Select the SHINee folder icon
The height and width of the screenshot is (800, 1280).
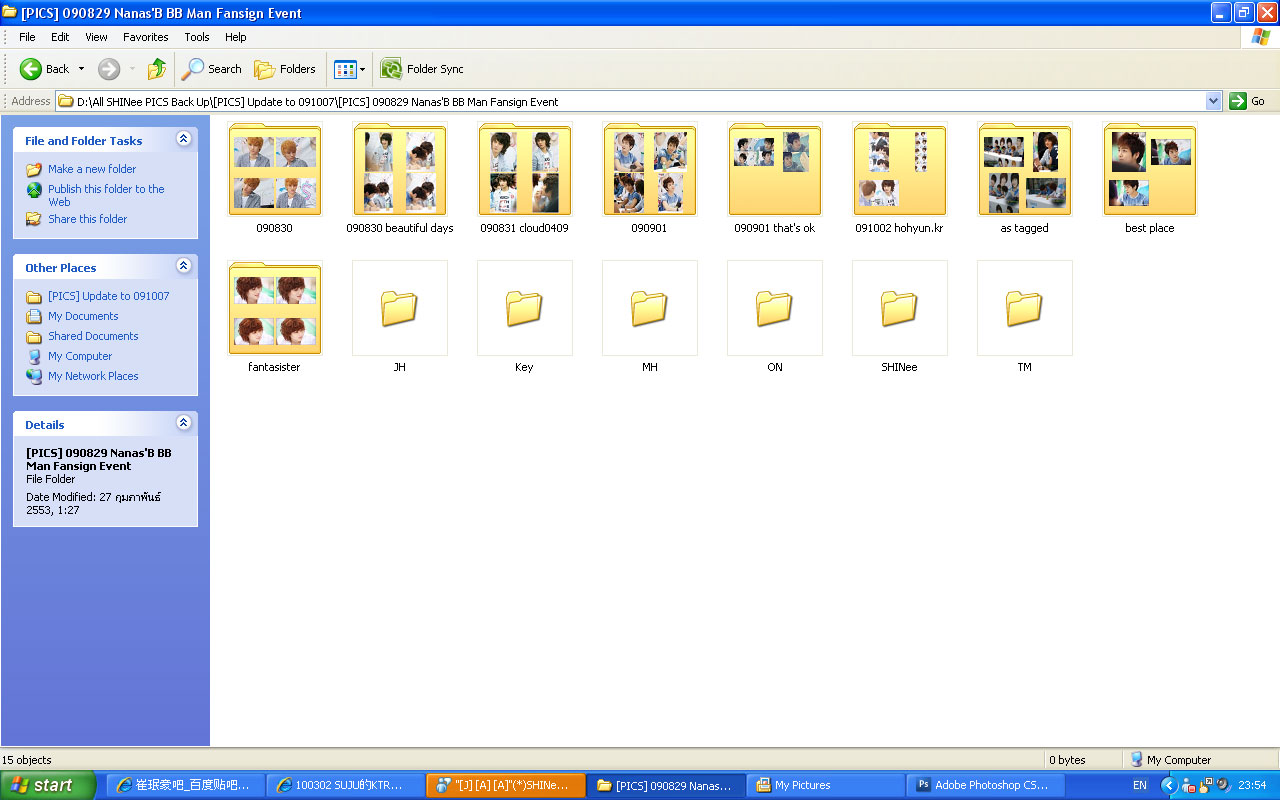pyautogui.click(x=900, y=308)
